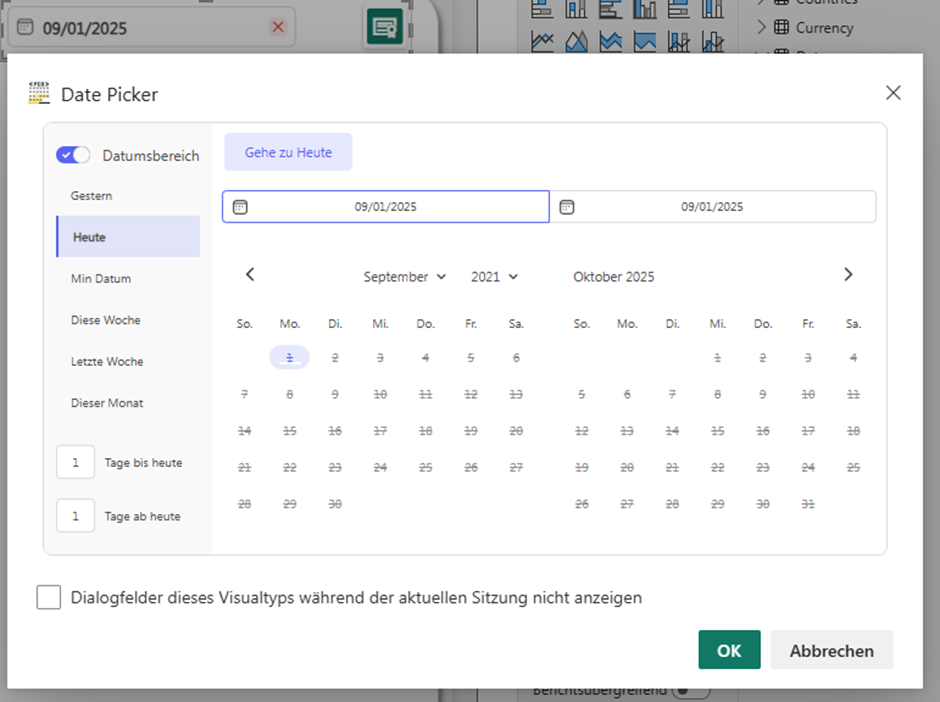Click the calendar icon in the end date field
Screen dimensions: 940x702
(567, 207)
